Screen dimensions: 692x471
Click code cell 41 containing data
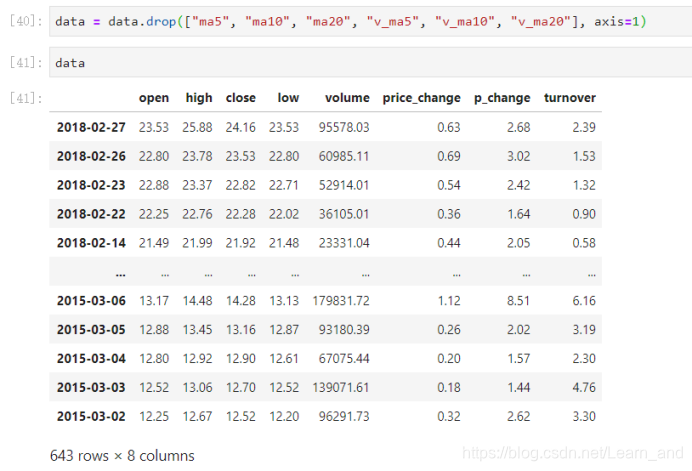pyautogui.click(x=370, y=63)
